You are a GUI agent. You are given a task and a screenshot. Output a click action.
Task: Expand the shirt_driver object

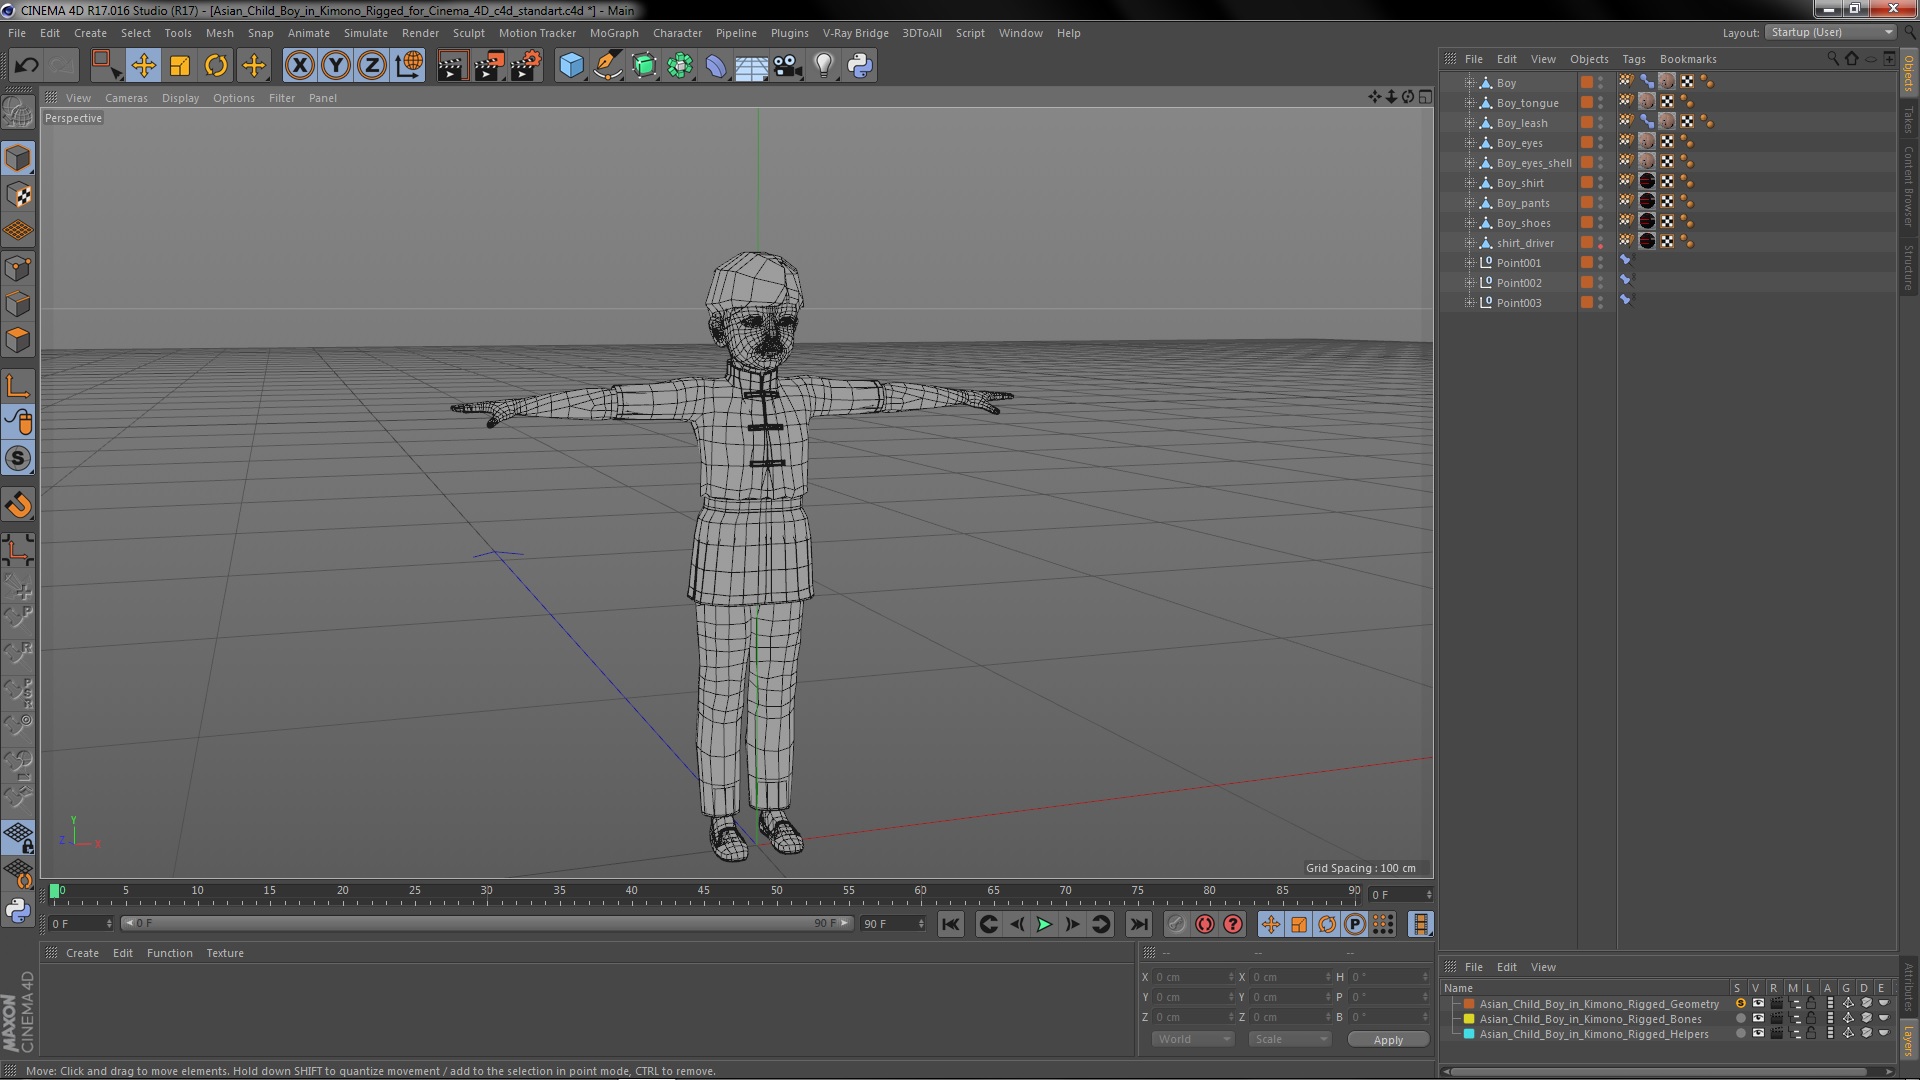pos(1469,243)
